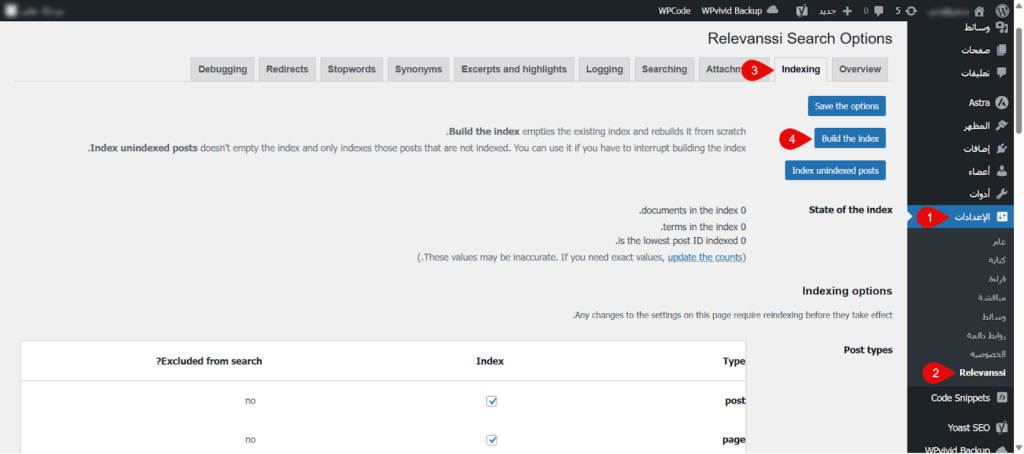Click the Save the options button
This screenshot has width=1024, height=454.
tap(846, 106)
